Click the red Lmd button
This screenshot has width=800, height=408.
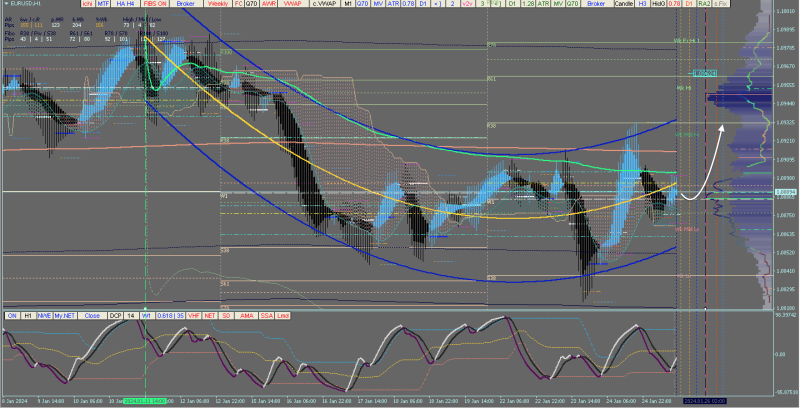pos(283,316)
